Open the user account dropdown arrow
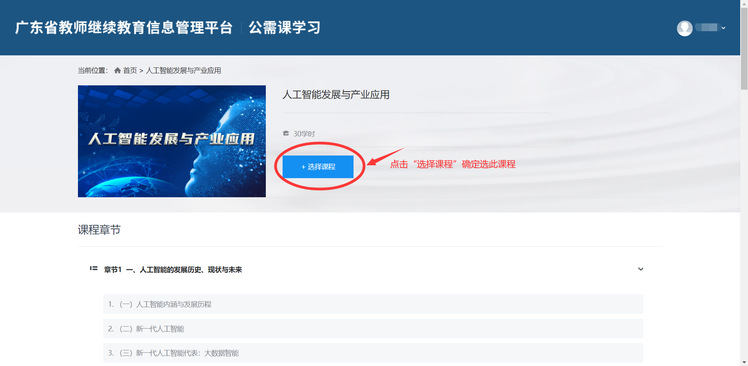Image resolution: width=748 pixels, height=366 pixels. coord(724,28)
